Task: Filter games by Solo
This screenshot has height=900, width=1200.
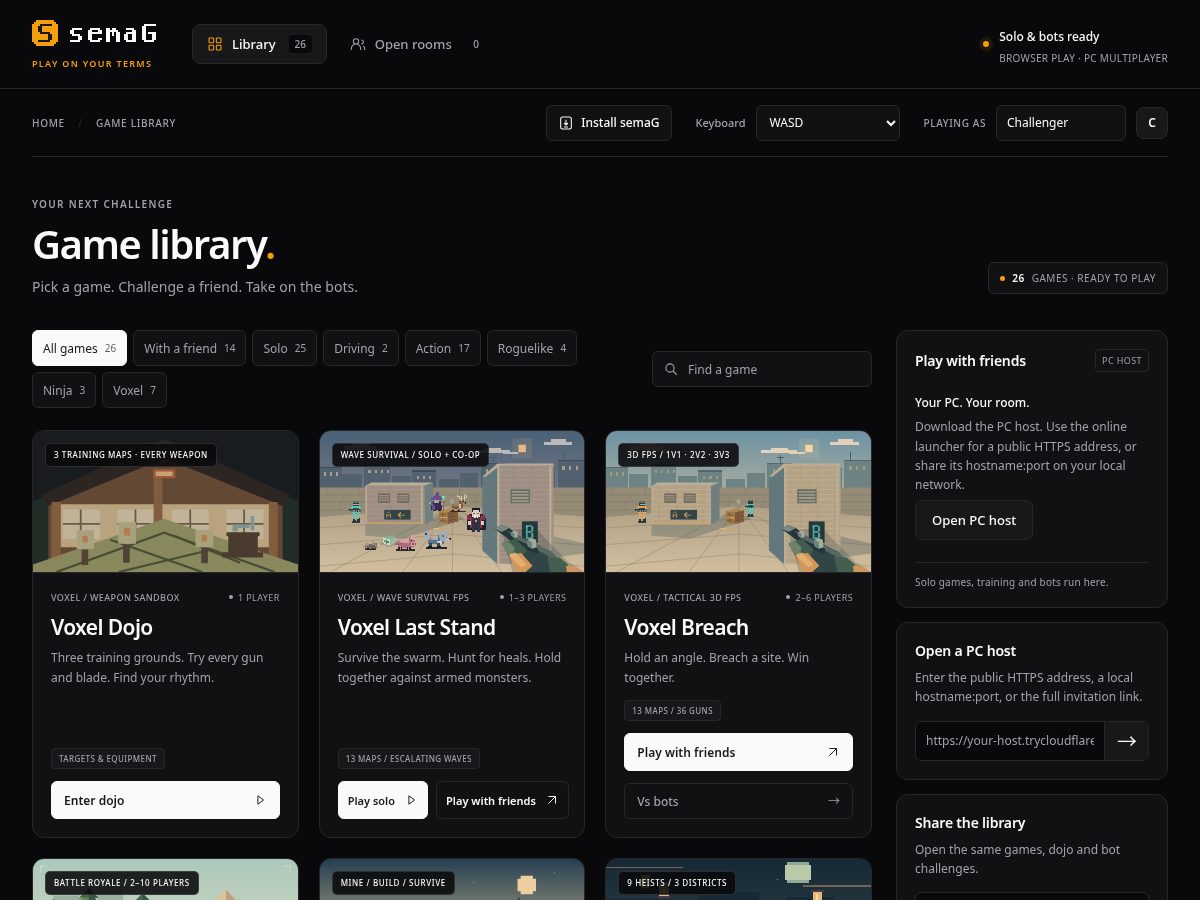Action: coord(285,348)
